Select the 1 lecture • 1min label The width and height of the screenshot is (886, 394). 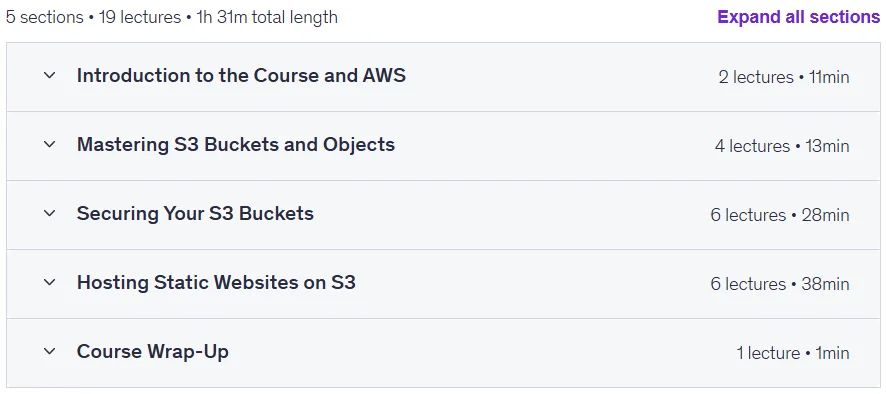pos(793,353)
